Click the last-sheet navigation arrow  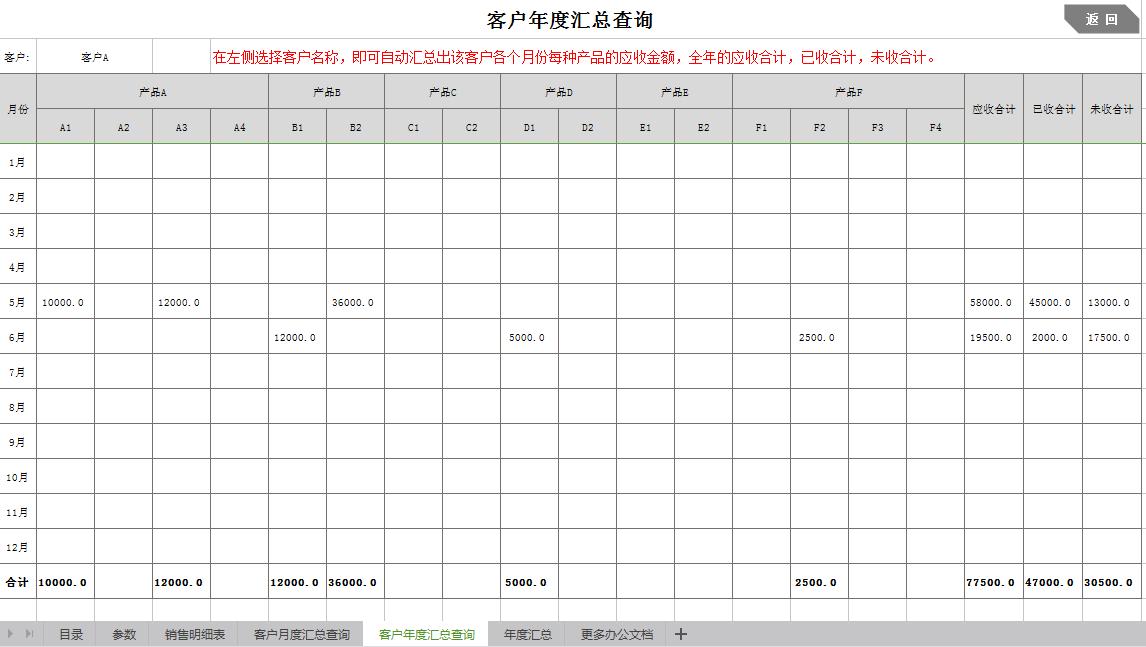[x=29, y=634]
